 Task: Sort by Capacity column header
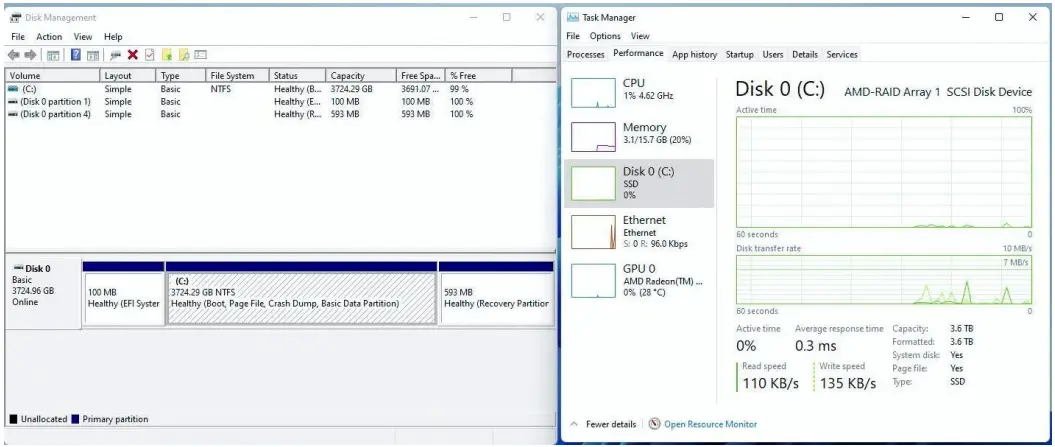click(361, 75)
